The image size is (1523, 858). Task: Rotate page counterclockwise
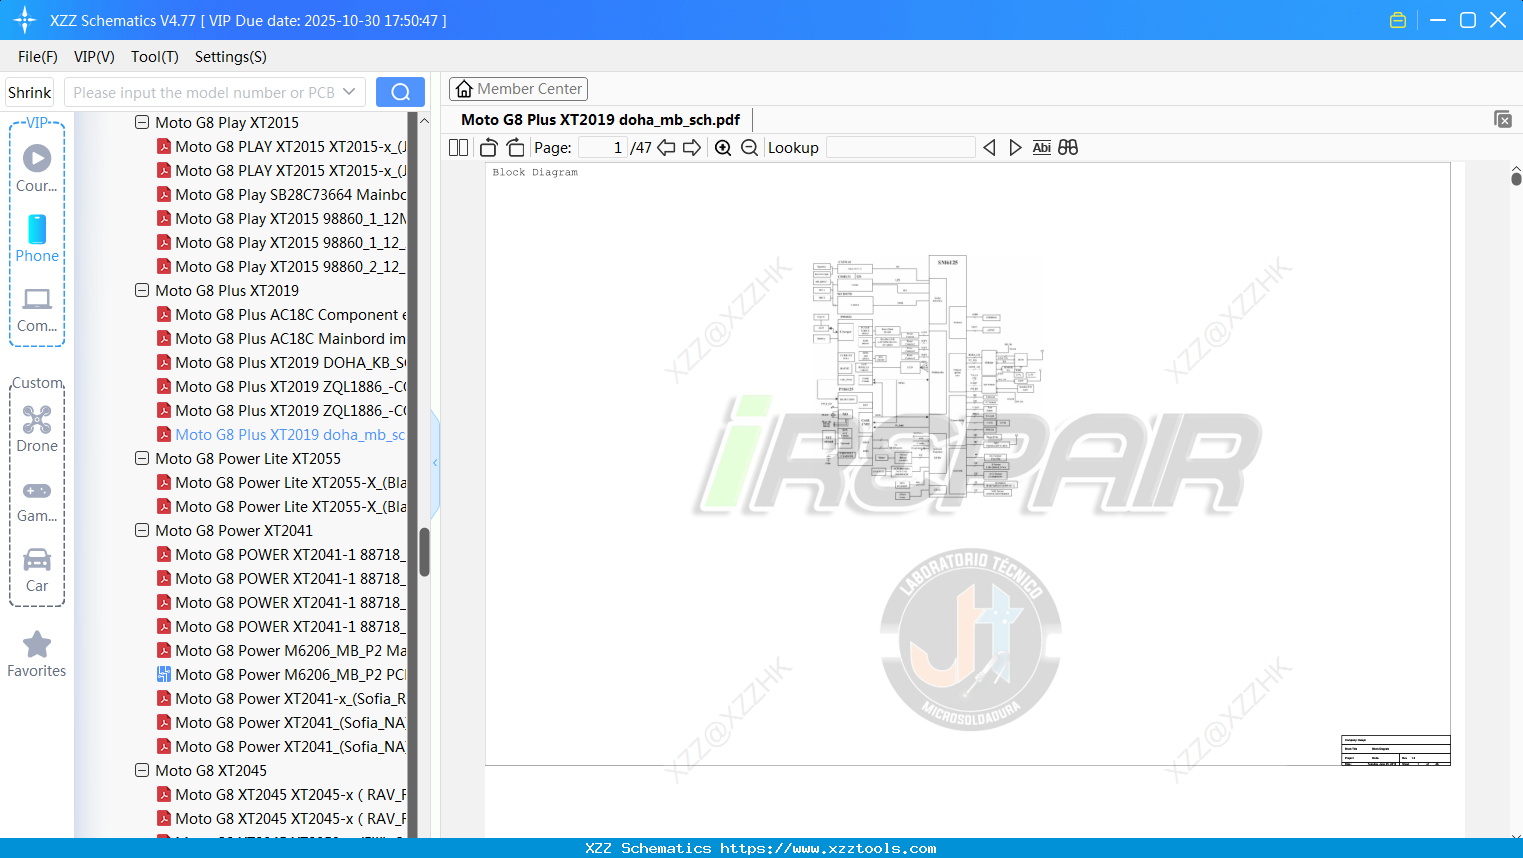coord(489,148)
